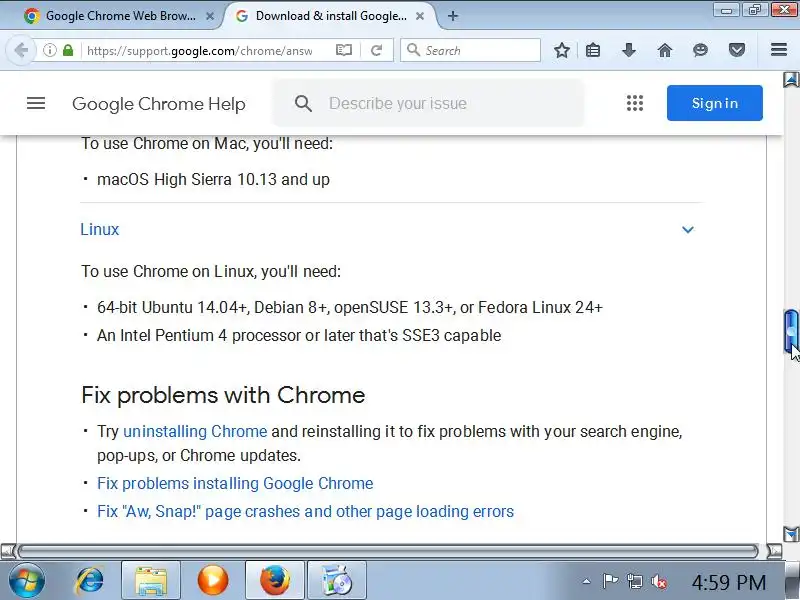Show hidden system tray icons
The image size is (800, 600).
(587, 581)
